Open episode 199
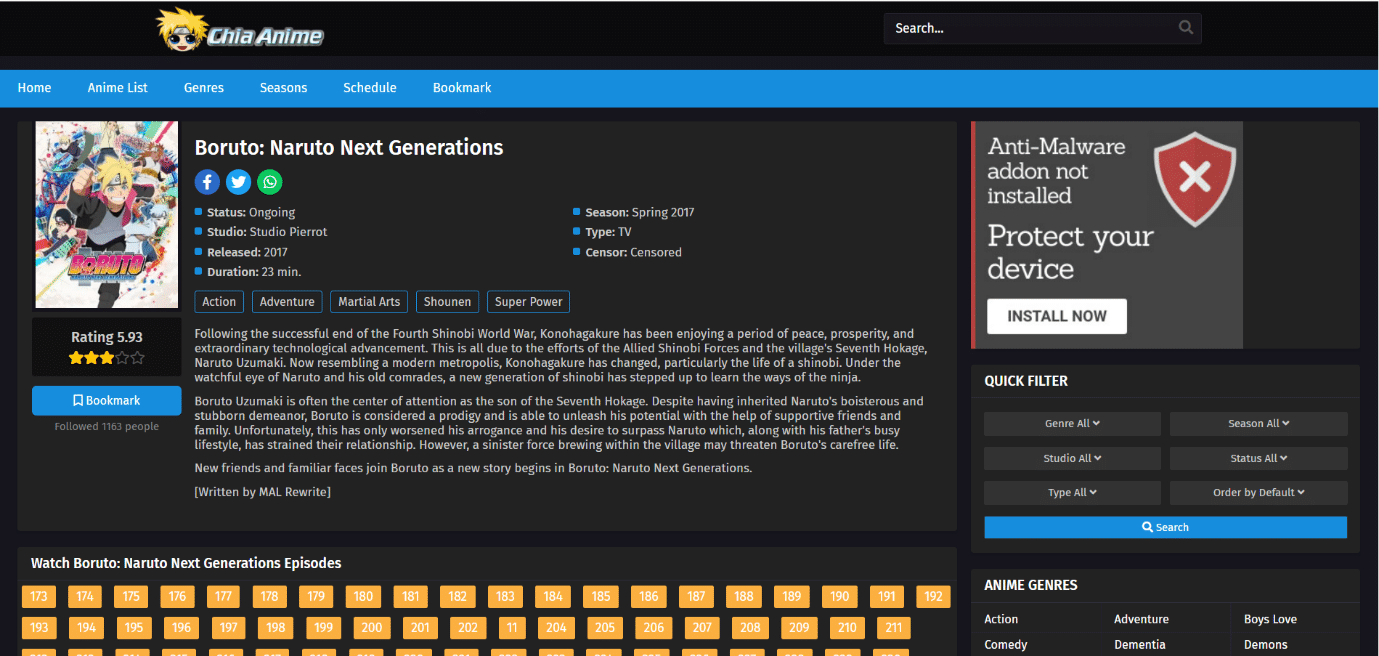Screen dimensions: 1379x656 323,628
